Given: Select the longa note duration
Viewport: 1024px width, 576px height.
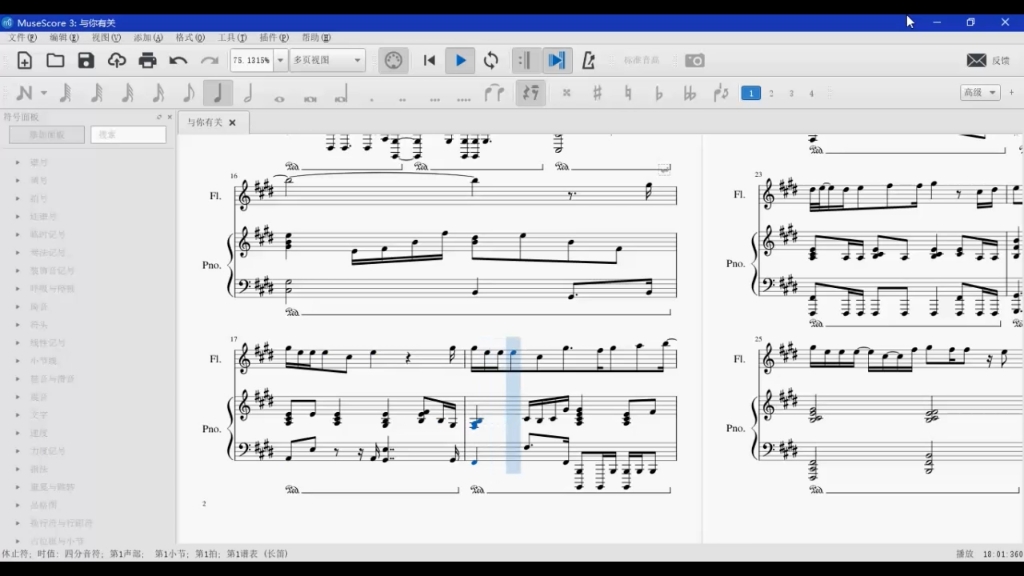Looking at the screenshot, I should pos(340,95).
